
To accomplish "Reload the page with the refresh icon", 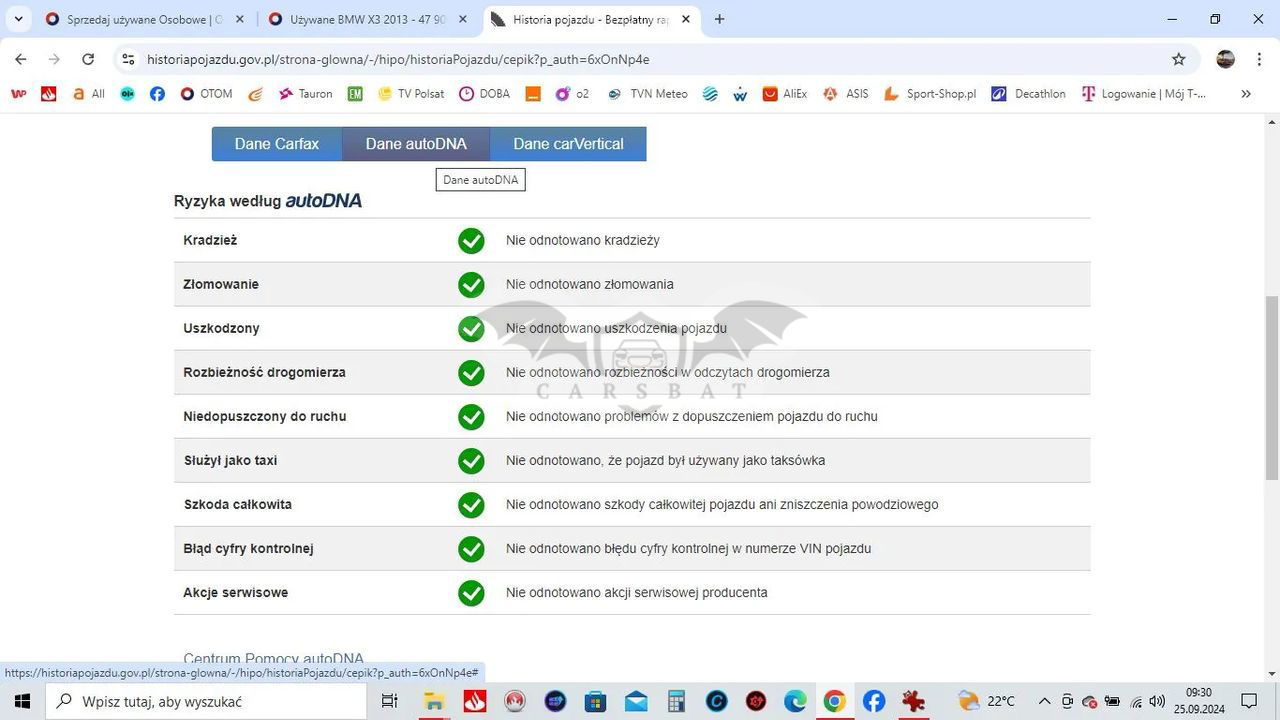I will (88, 59).
